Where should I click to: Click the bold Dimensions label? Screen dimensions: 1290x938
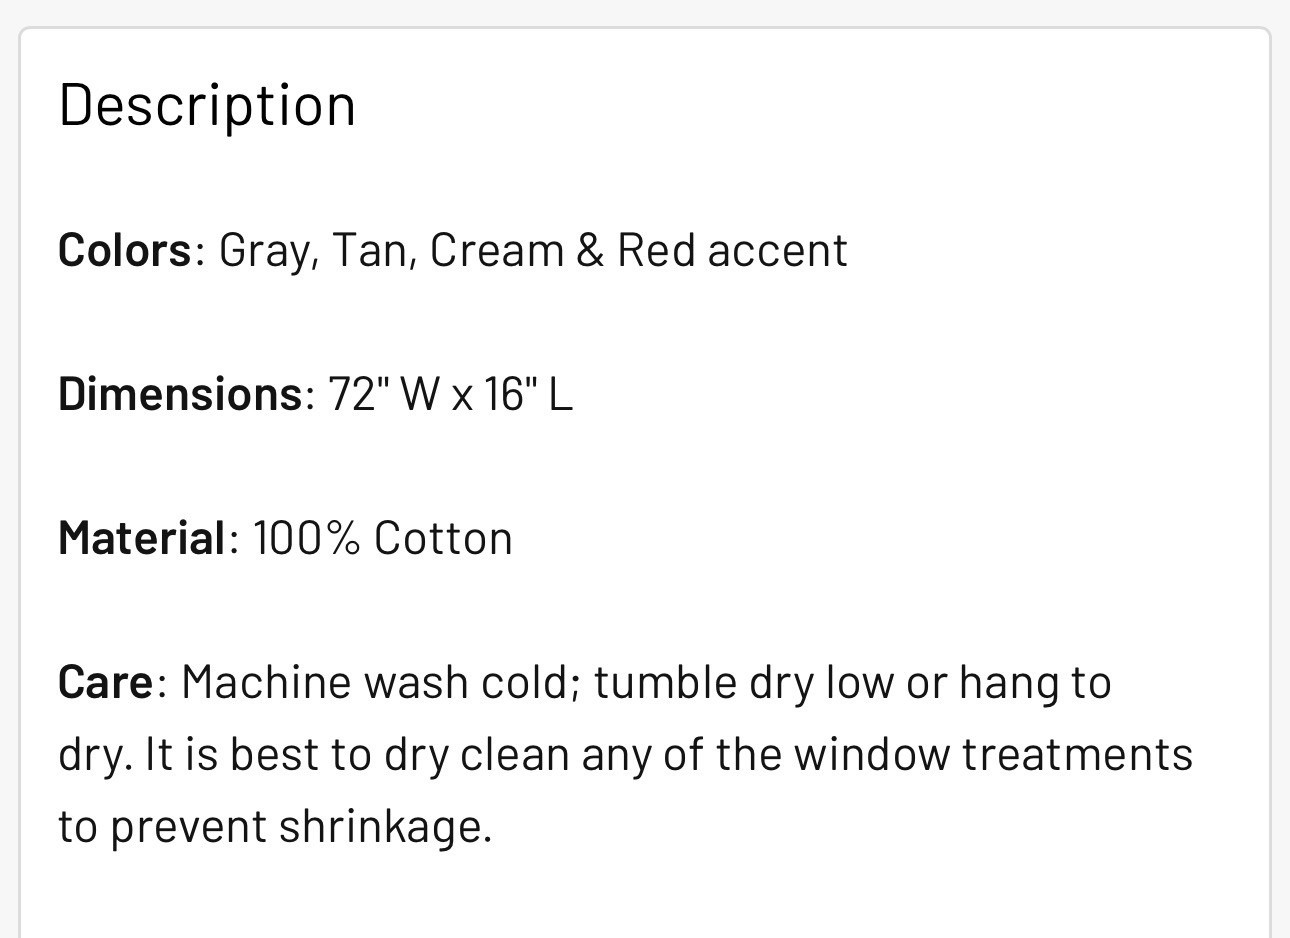point(180,394)
